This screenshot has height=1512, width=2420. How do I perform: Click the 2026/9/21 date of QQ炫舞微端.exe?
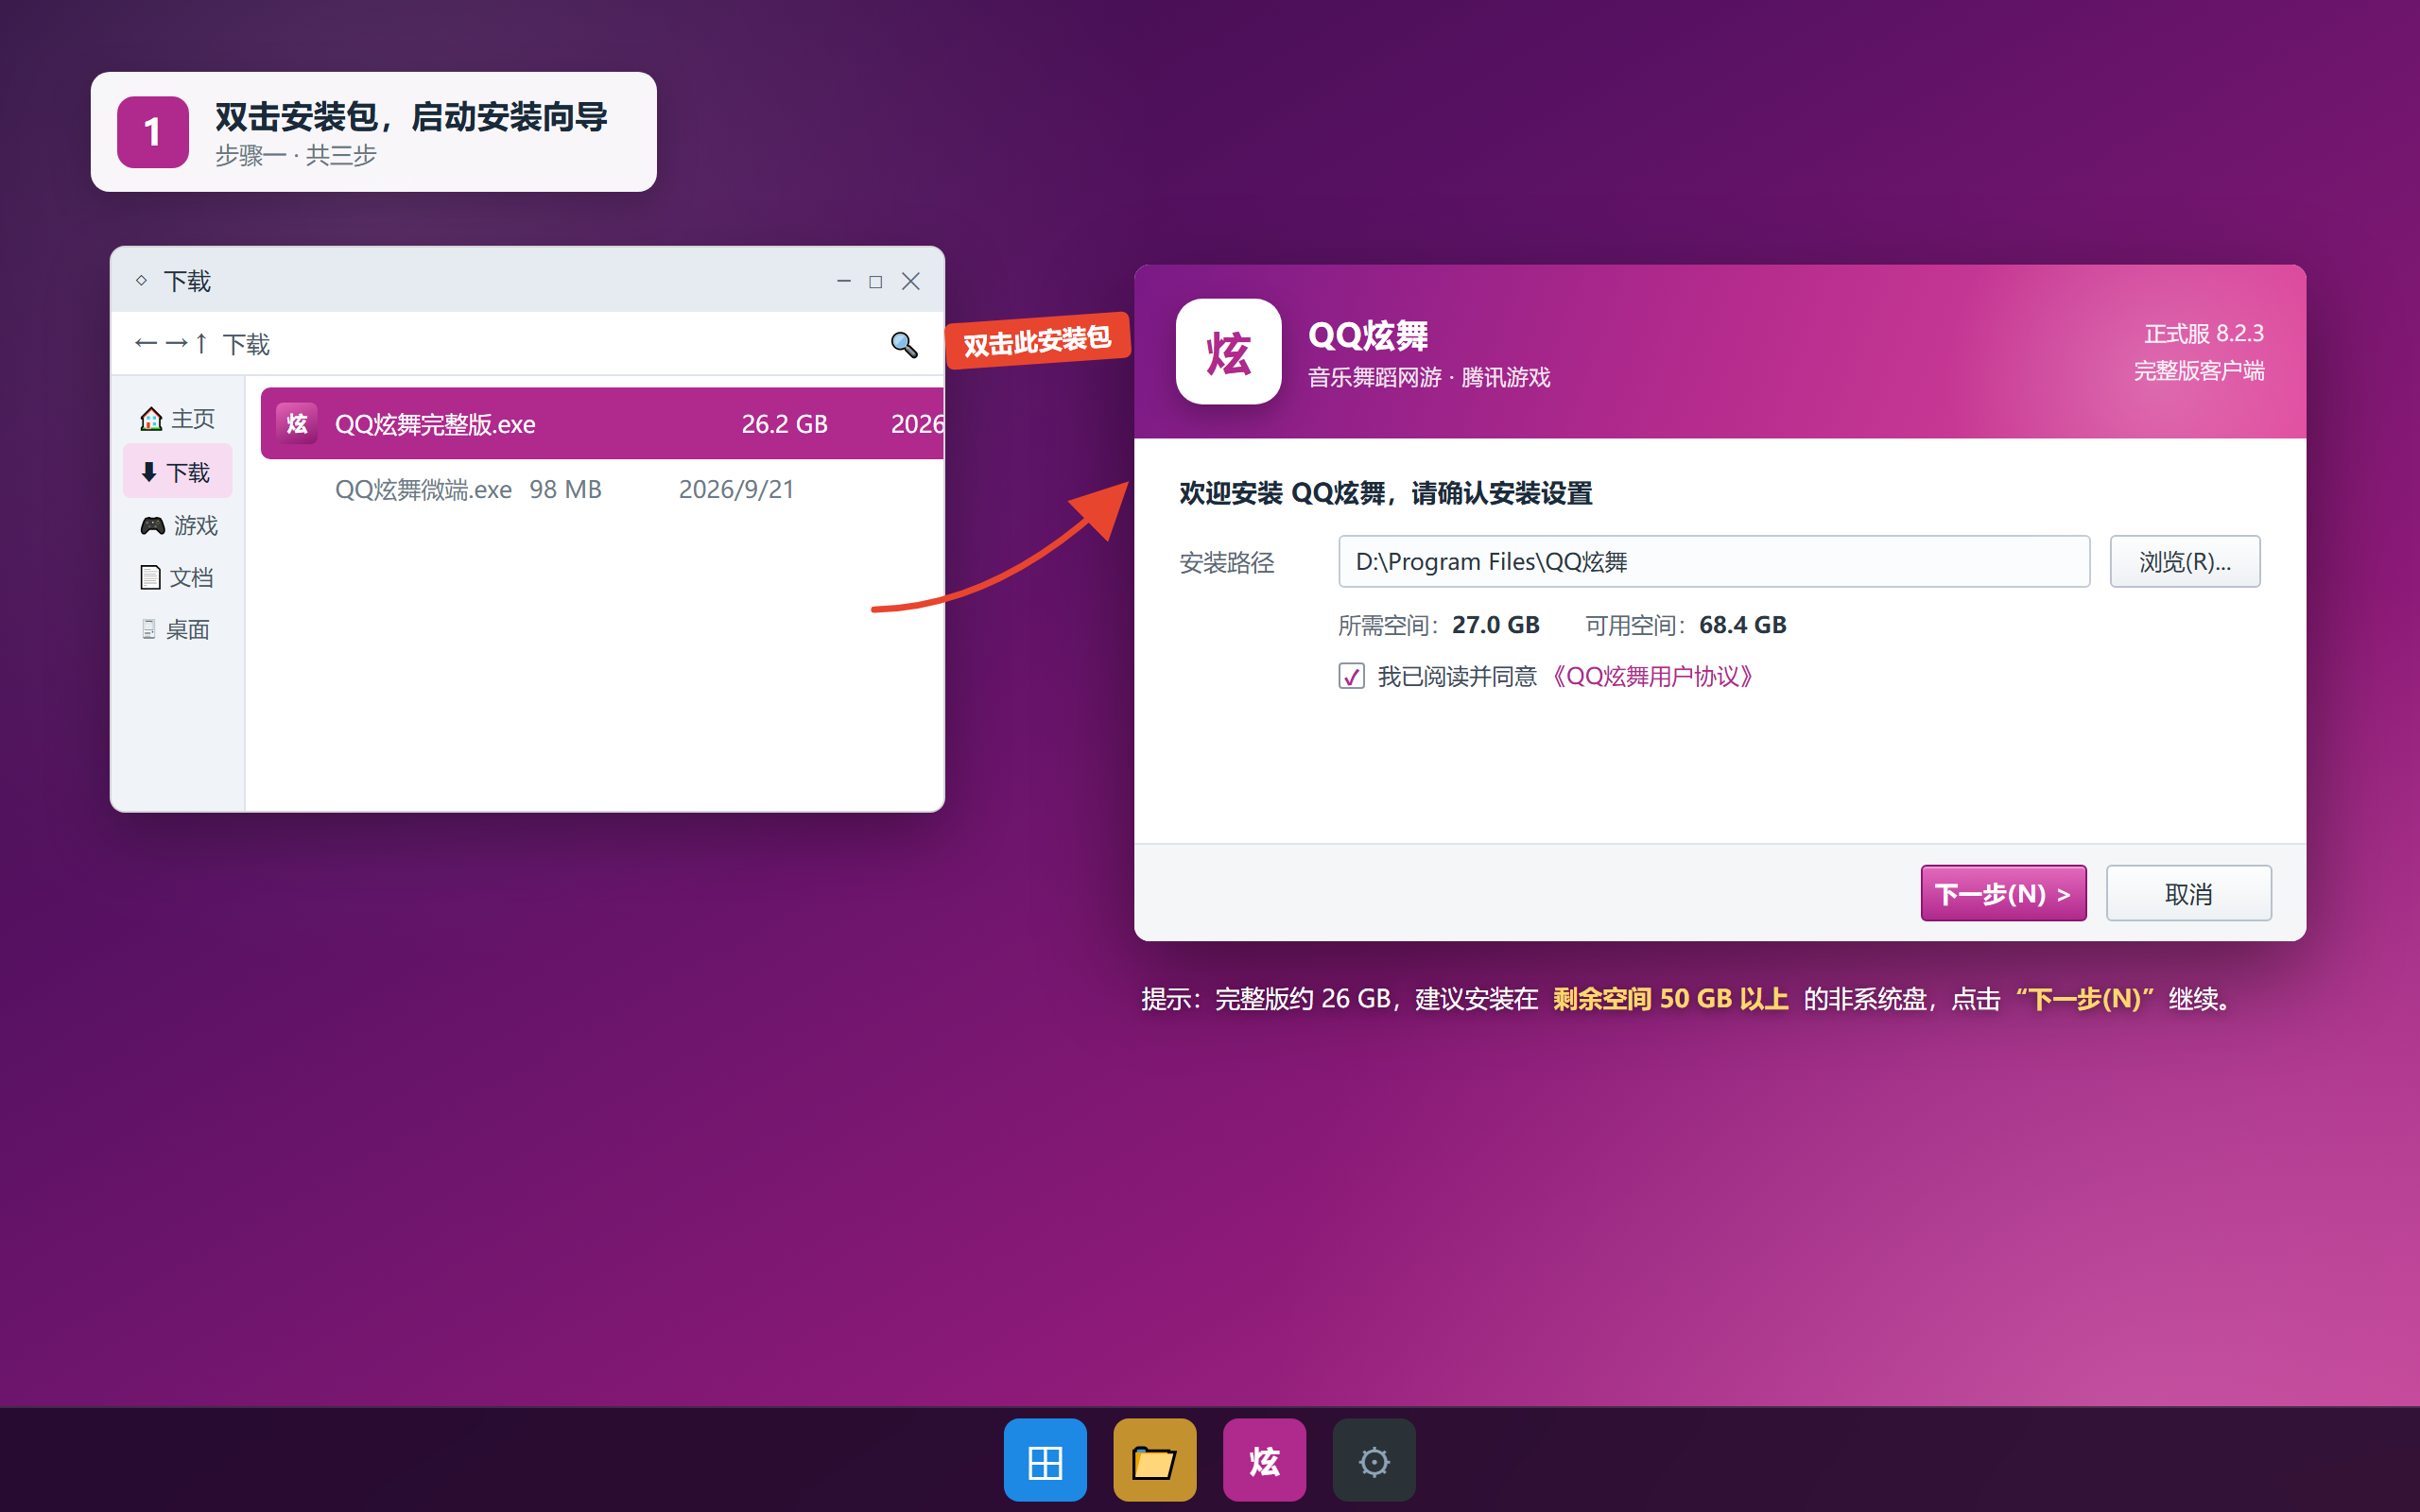tap(736, 489)
